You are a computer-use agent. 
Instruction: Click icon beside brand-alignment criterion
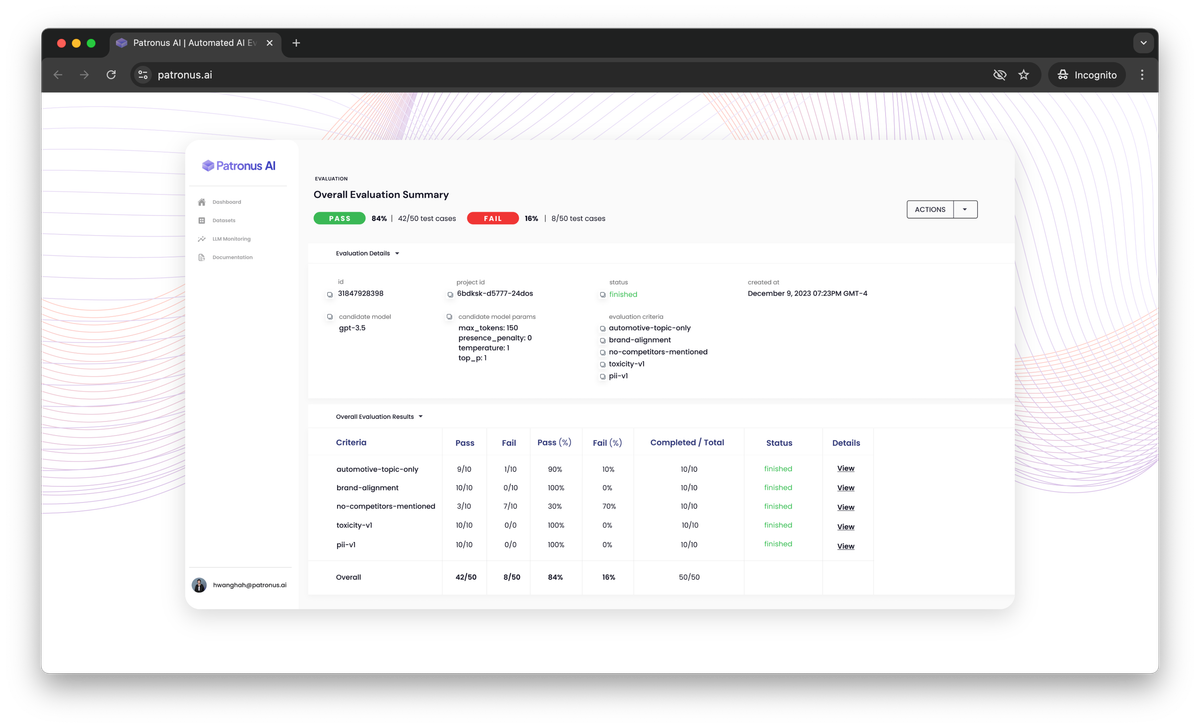tap(602, 341)
